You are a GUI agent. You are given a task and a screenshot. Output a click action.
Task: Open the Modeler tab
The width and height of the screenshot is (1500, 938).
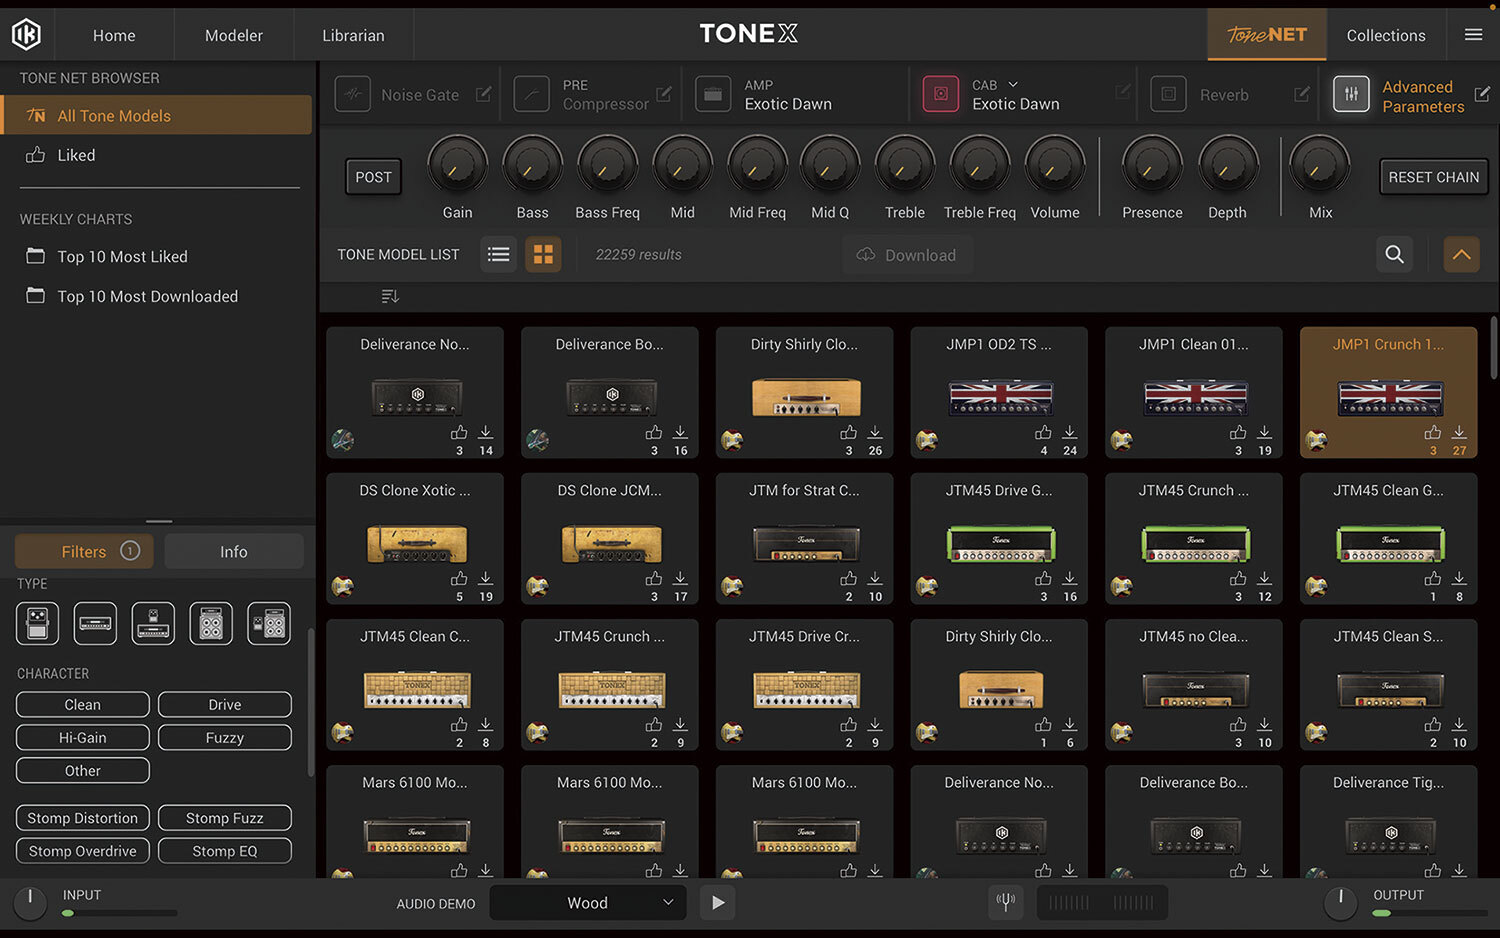[234, 35]
